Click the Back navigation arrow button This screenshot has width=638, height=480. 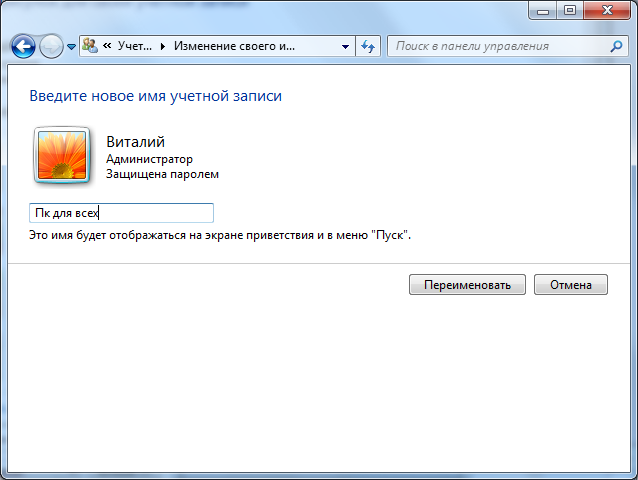tap(23, 46)
